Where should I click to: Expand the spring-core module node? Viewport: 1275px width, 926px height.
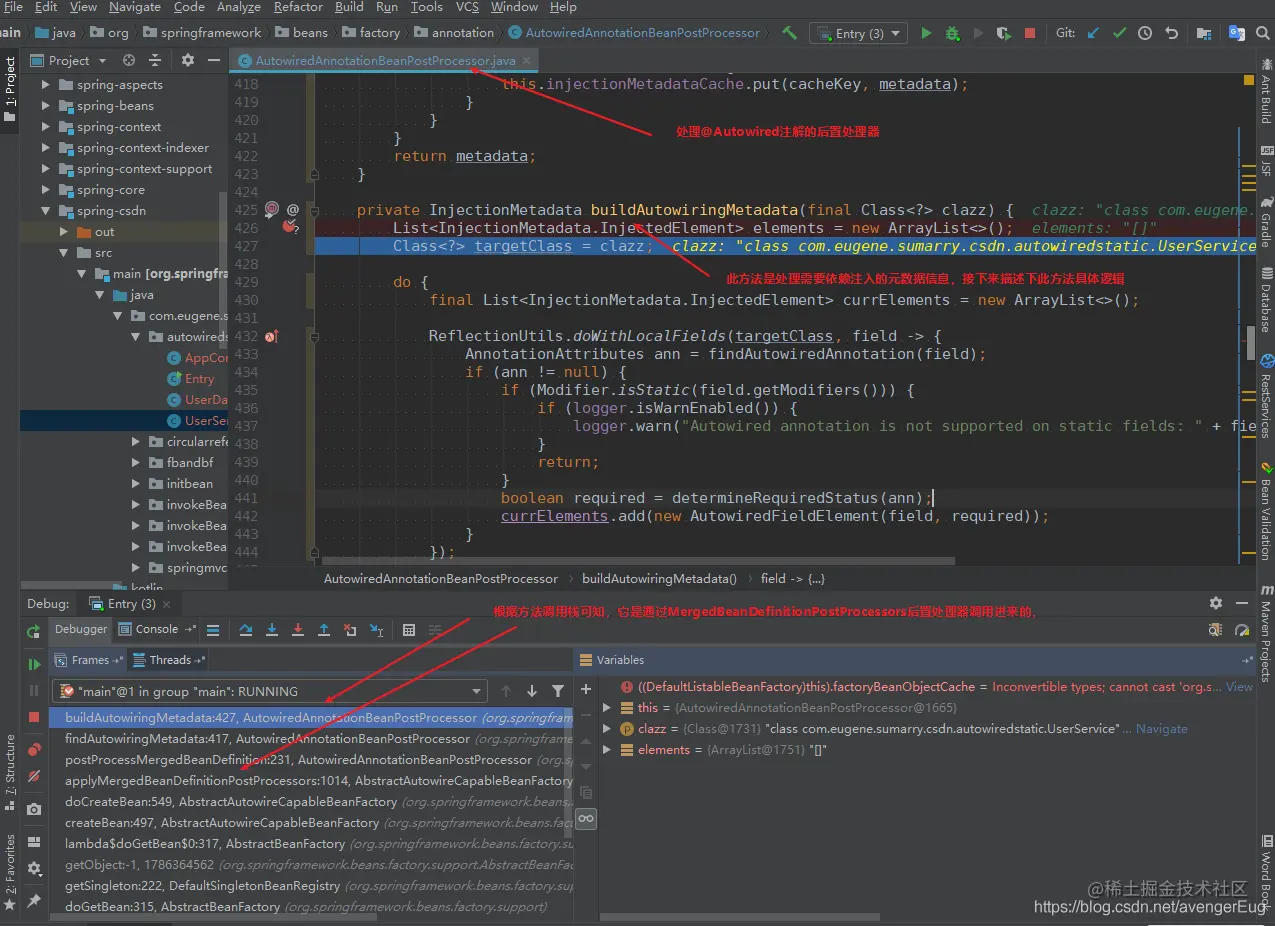(x=45, y=190)
